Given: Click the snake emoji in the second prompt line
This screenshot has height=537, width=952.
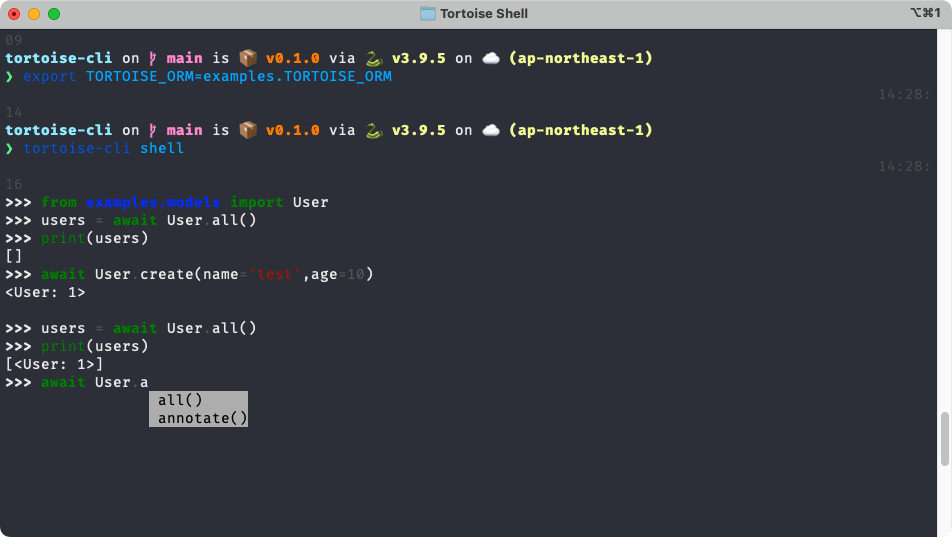Looking at the screenshot, I should 373,130.
